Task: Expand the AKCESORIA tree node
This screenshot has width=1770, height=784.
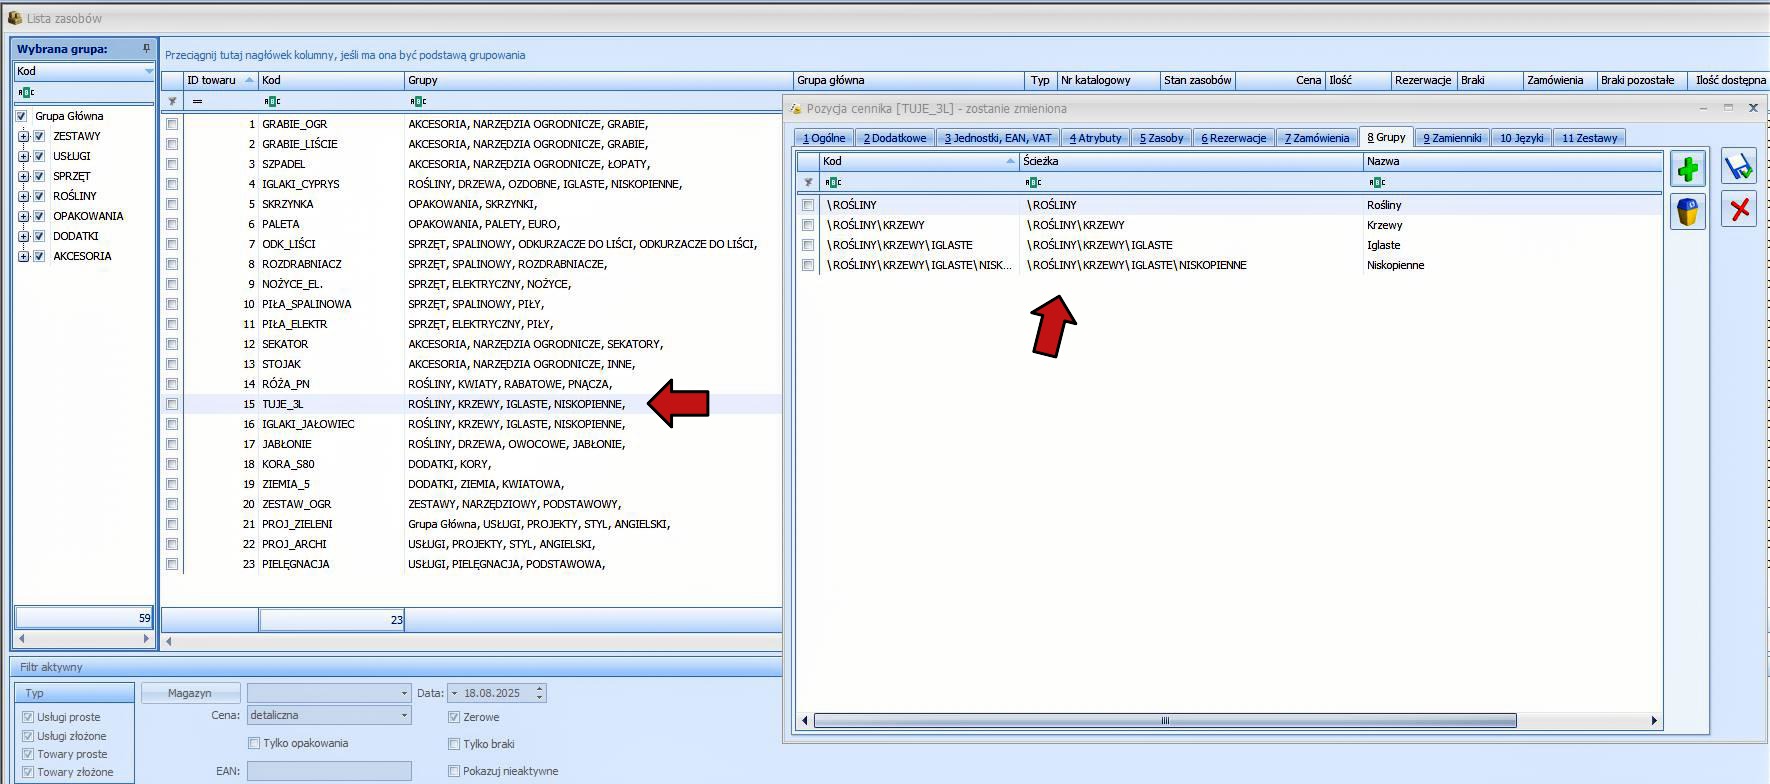Action: 23,256
